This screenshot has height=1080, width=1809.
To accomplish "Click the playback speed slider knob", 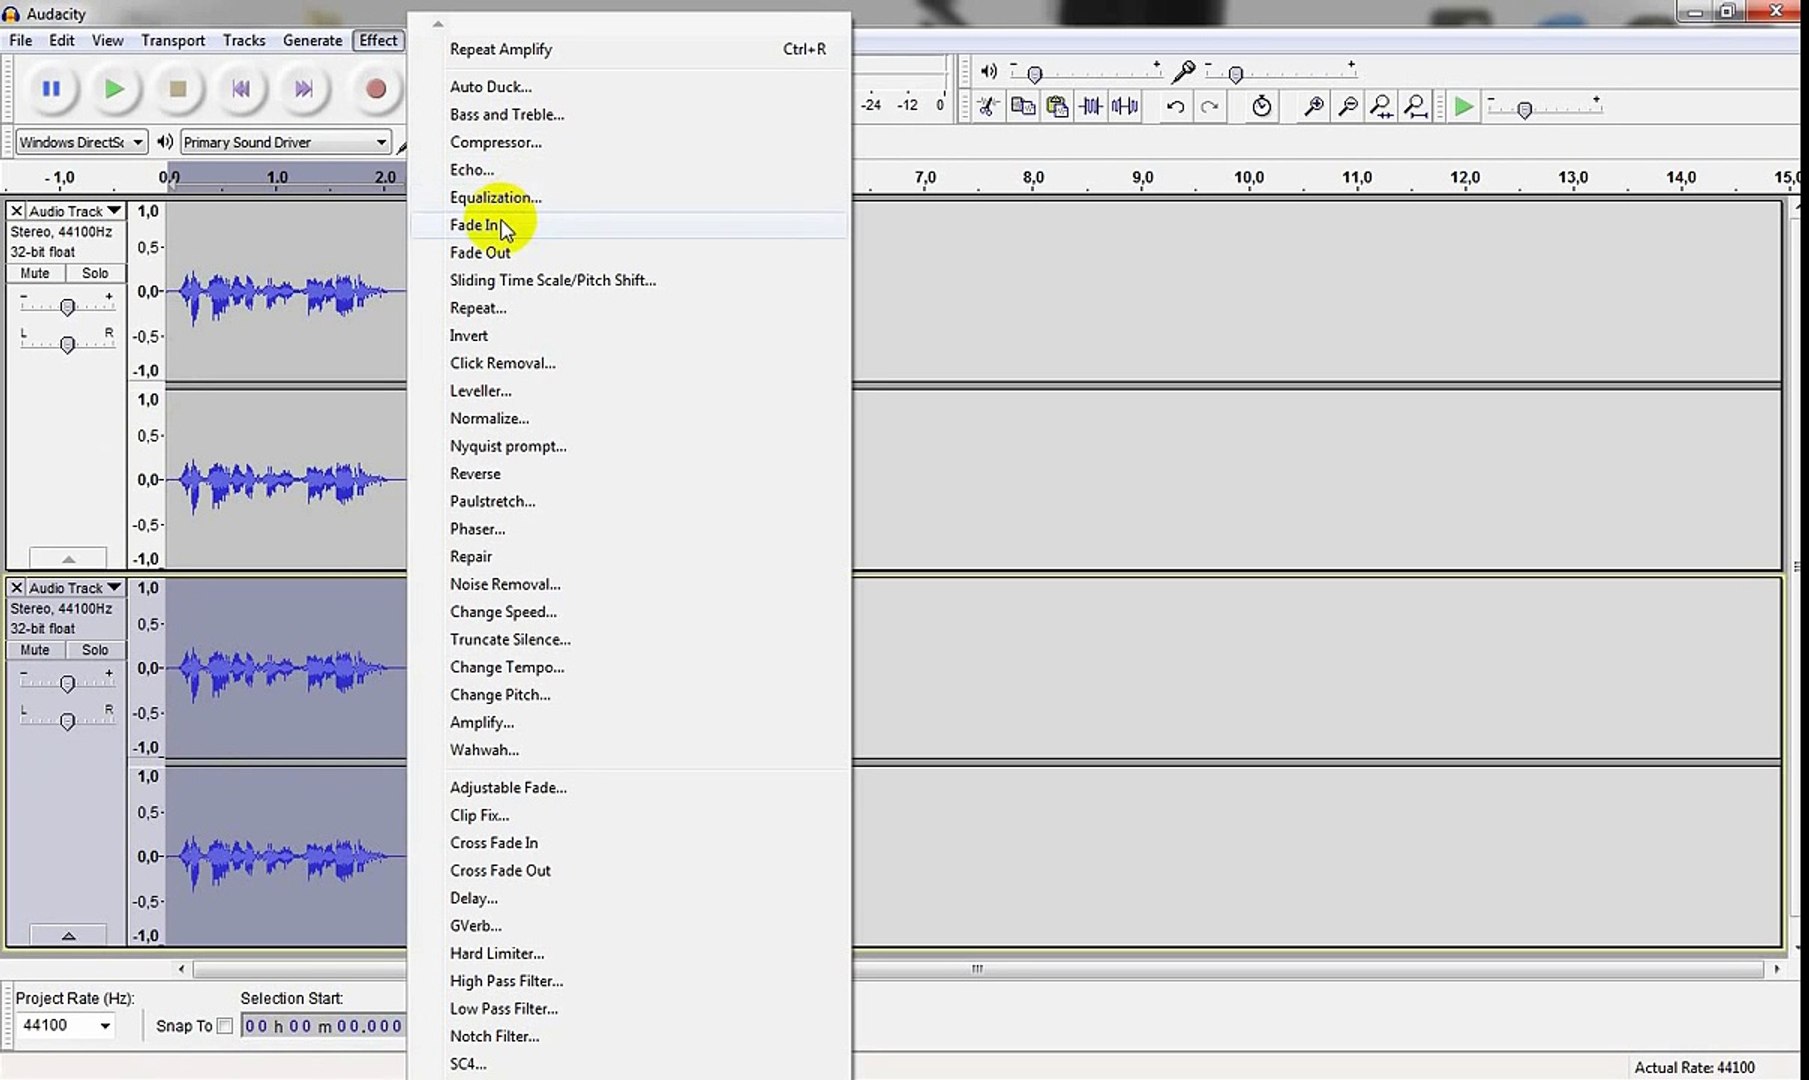I will click(1525, 109).
